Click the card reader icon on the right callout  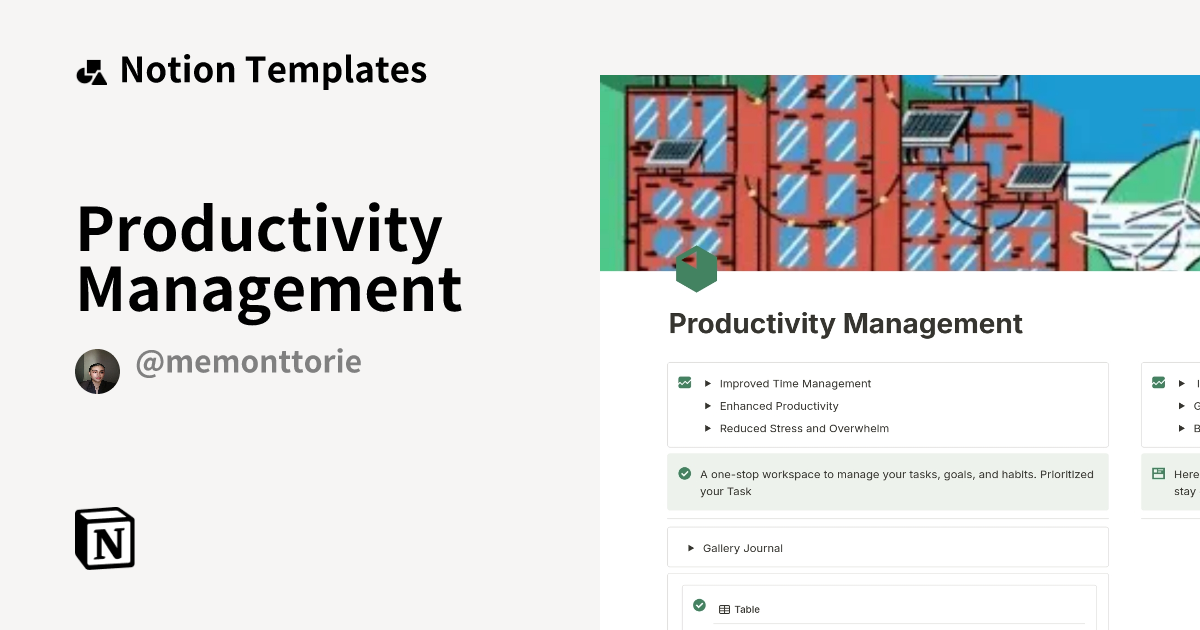point(1159,473)
